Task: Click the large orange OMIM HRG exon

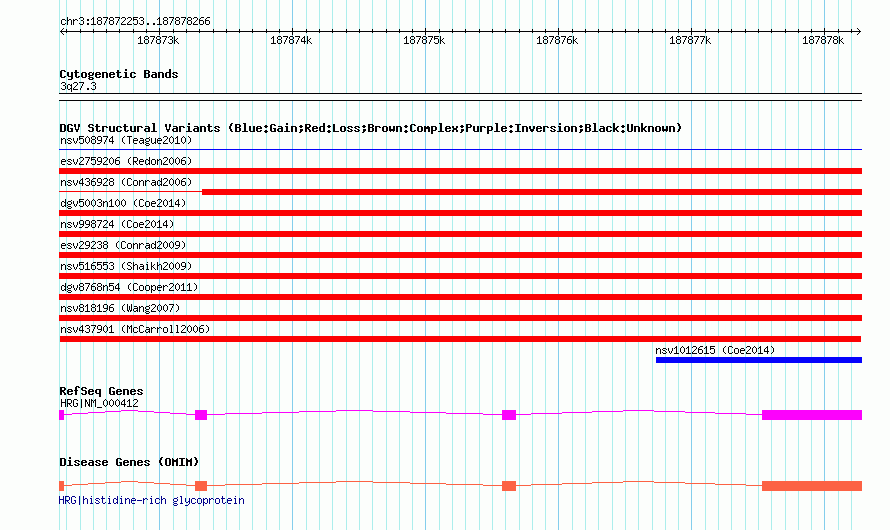Action: 812,486
